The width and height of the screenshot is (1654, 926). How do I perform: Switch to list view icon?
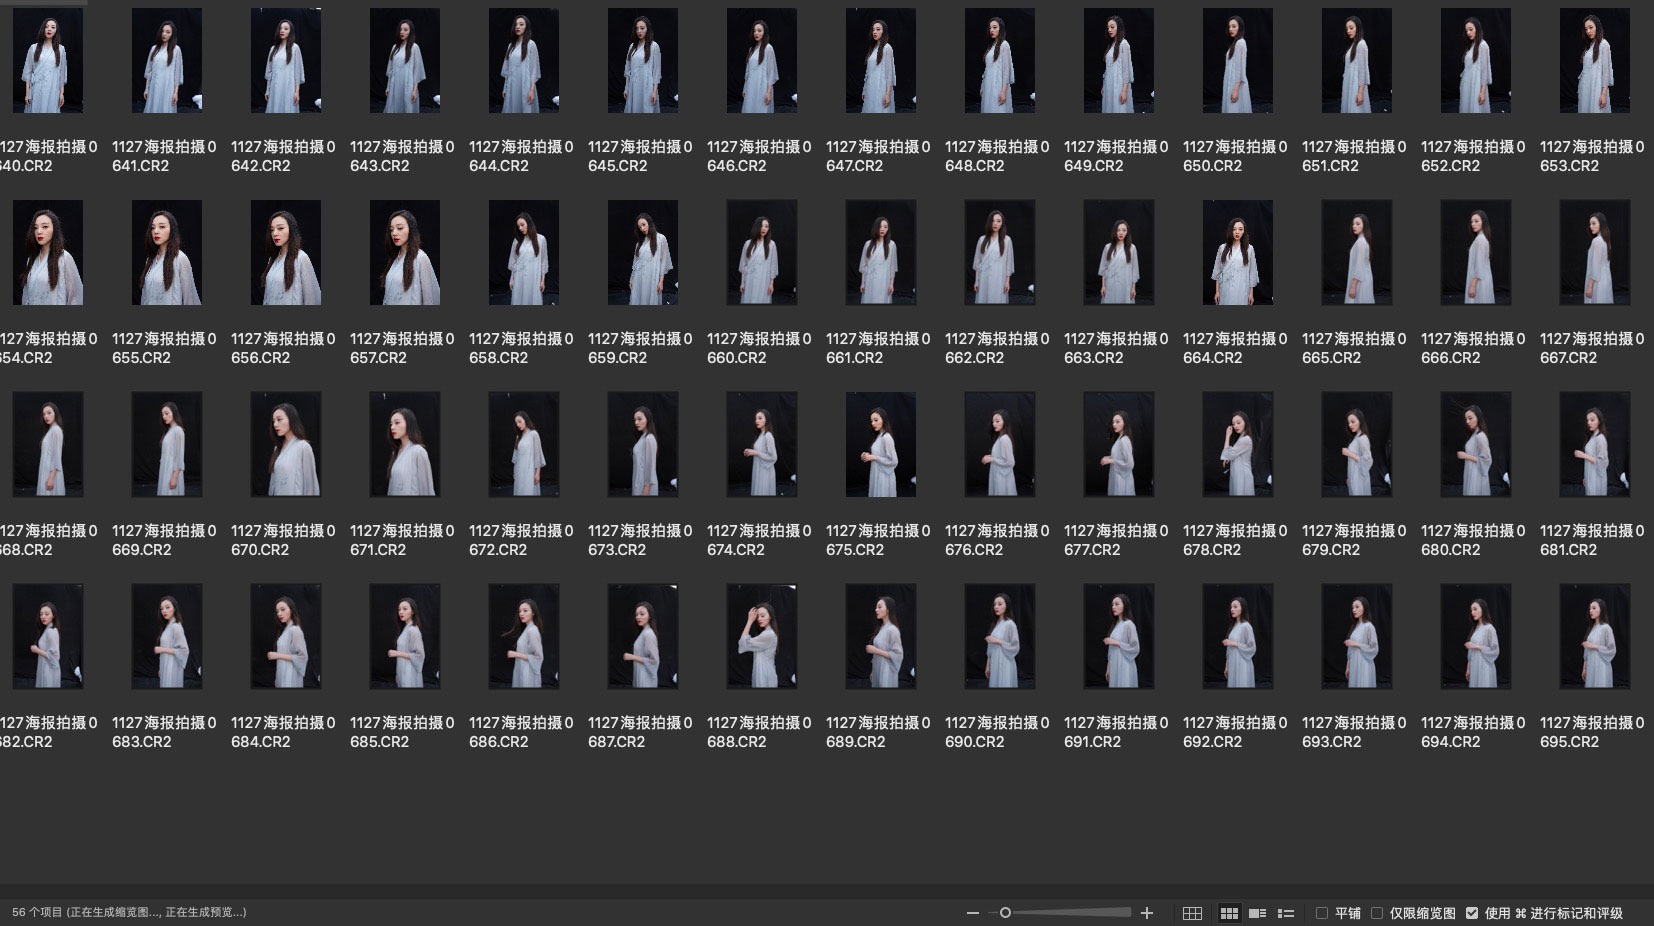(1286, 913)
